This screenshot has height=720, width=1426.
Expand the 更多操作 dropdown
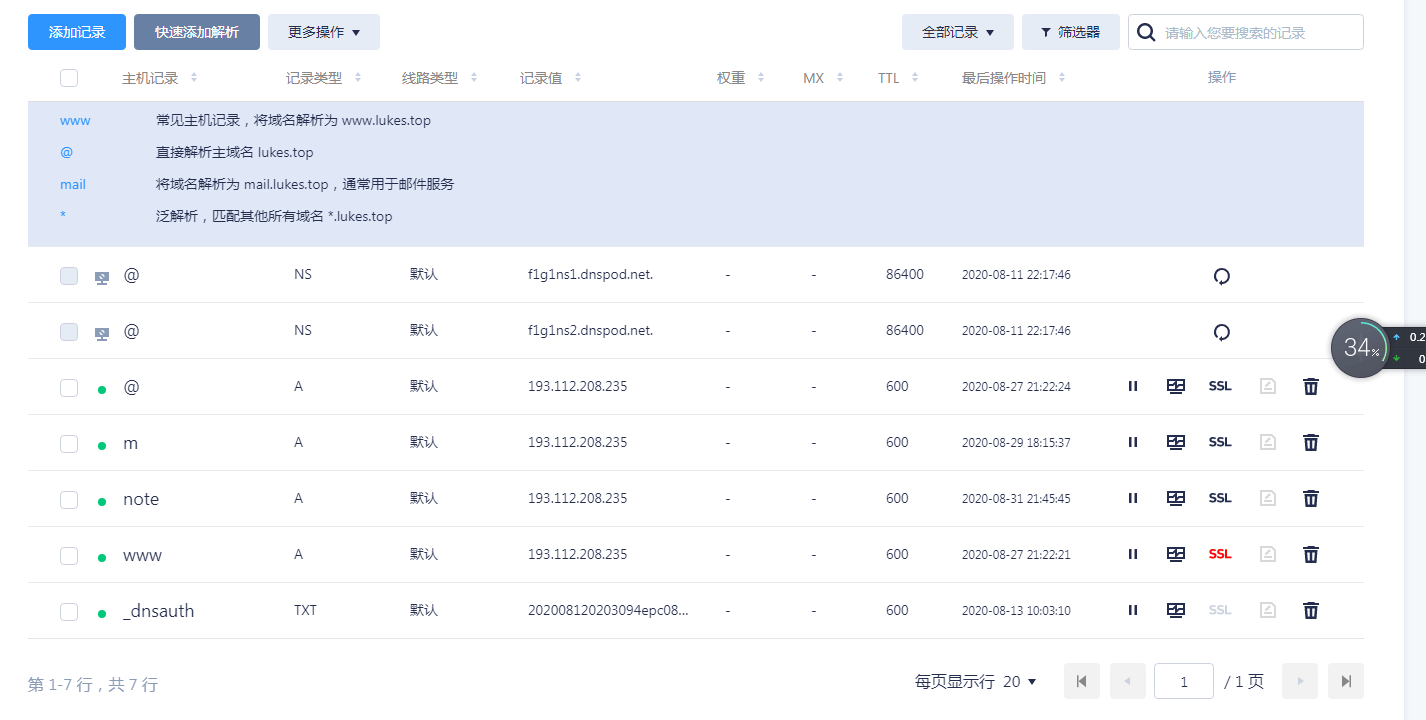(x=323, y=31)
